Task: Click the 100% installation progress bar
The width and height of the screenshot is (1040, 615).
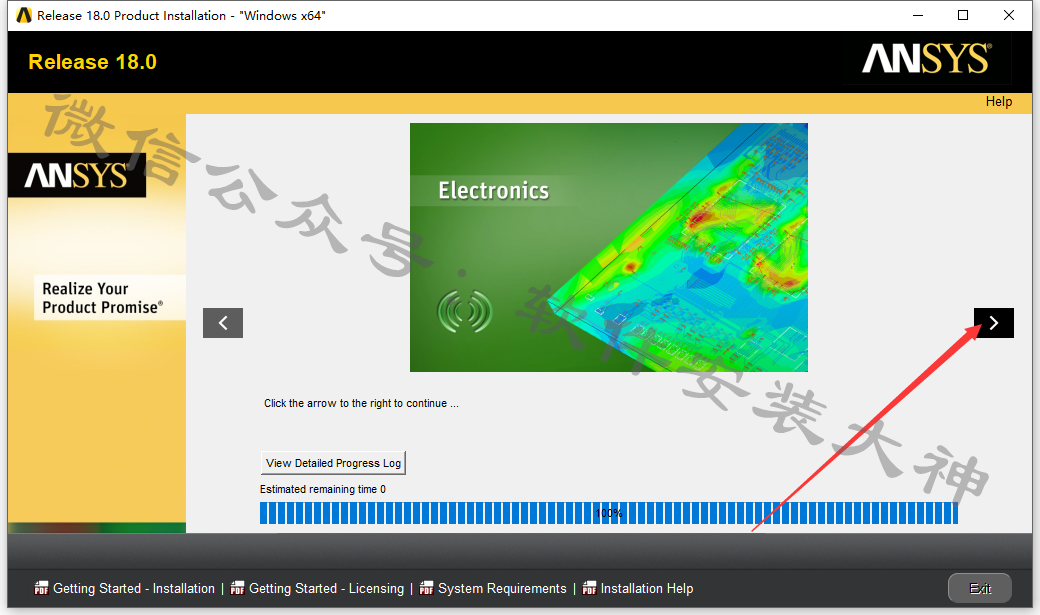Action: click(609, 513)
